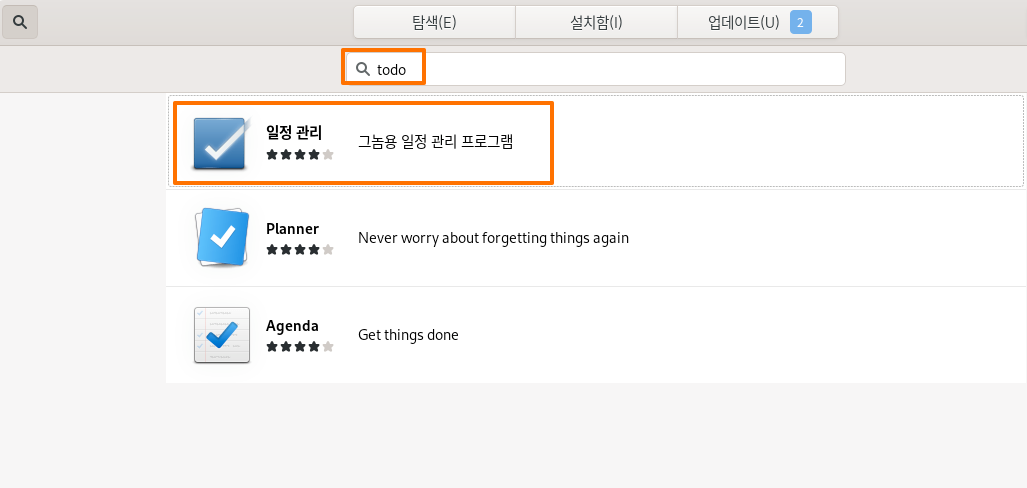Click the updates count badge showing 2
The width and height of the screenshot is (1027, 488).
tap(800, 22)
